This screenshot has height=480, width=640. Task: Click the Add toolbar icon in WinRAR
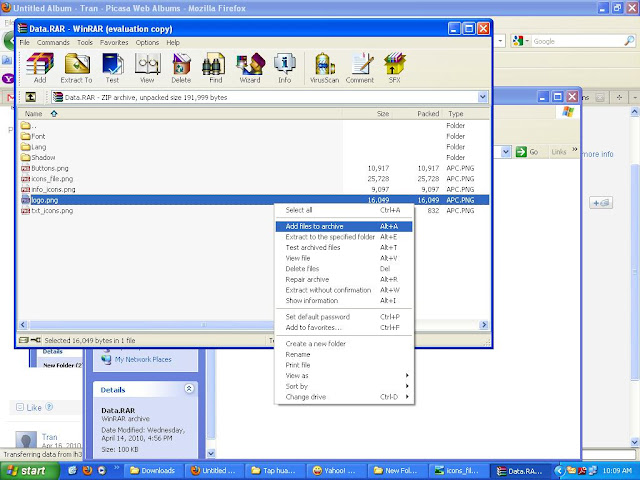(x=40, y=66)
